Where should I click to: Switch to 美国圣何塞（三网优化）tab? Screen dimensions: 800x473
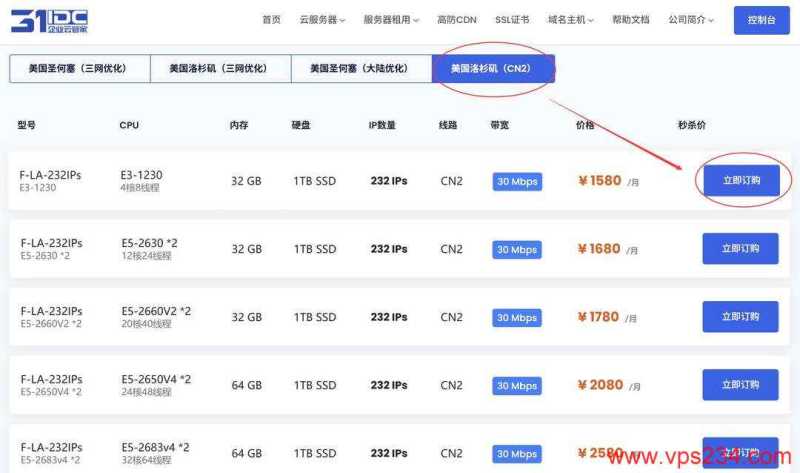coord(79,69)
